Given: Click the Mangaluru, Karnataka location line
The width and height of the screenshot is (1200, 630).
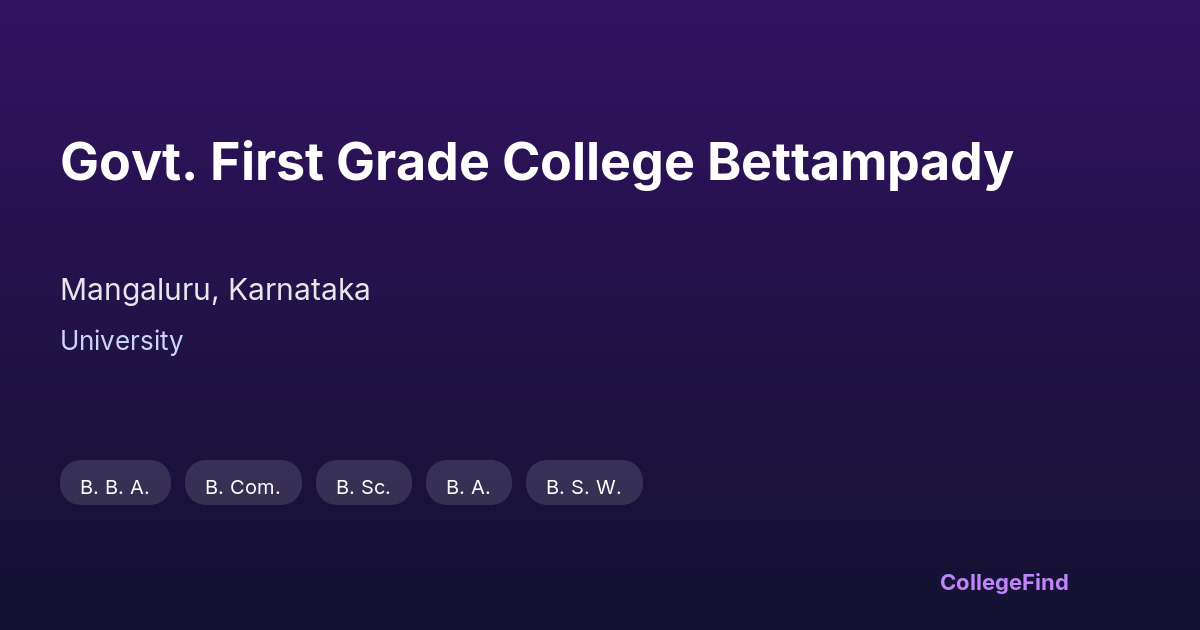Looking at the screenshot, I should [x=215, y=290].
